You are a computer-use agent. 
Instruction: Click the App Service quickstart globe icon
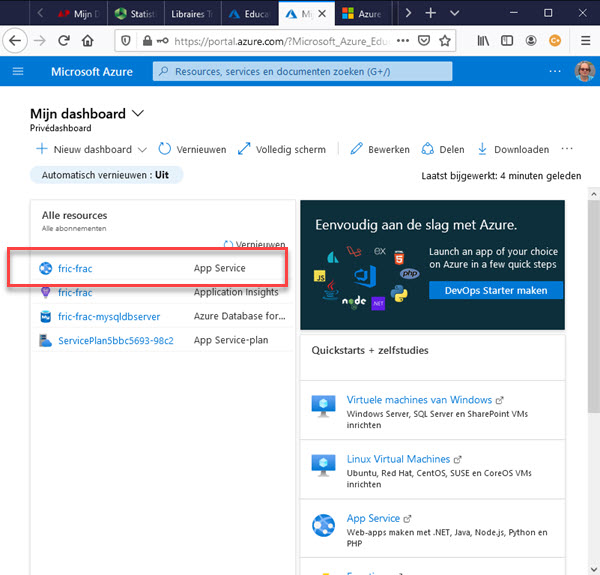(x=323, y=525)
